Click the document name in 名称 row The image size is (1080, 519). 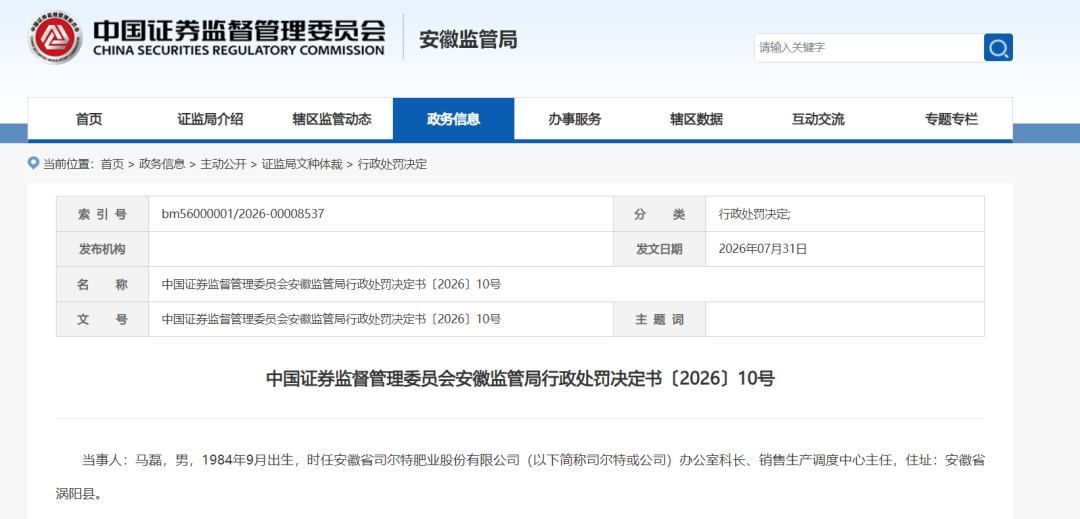tap(331, 284)
